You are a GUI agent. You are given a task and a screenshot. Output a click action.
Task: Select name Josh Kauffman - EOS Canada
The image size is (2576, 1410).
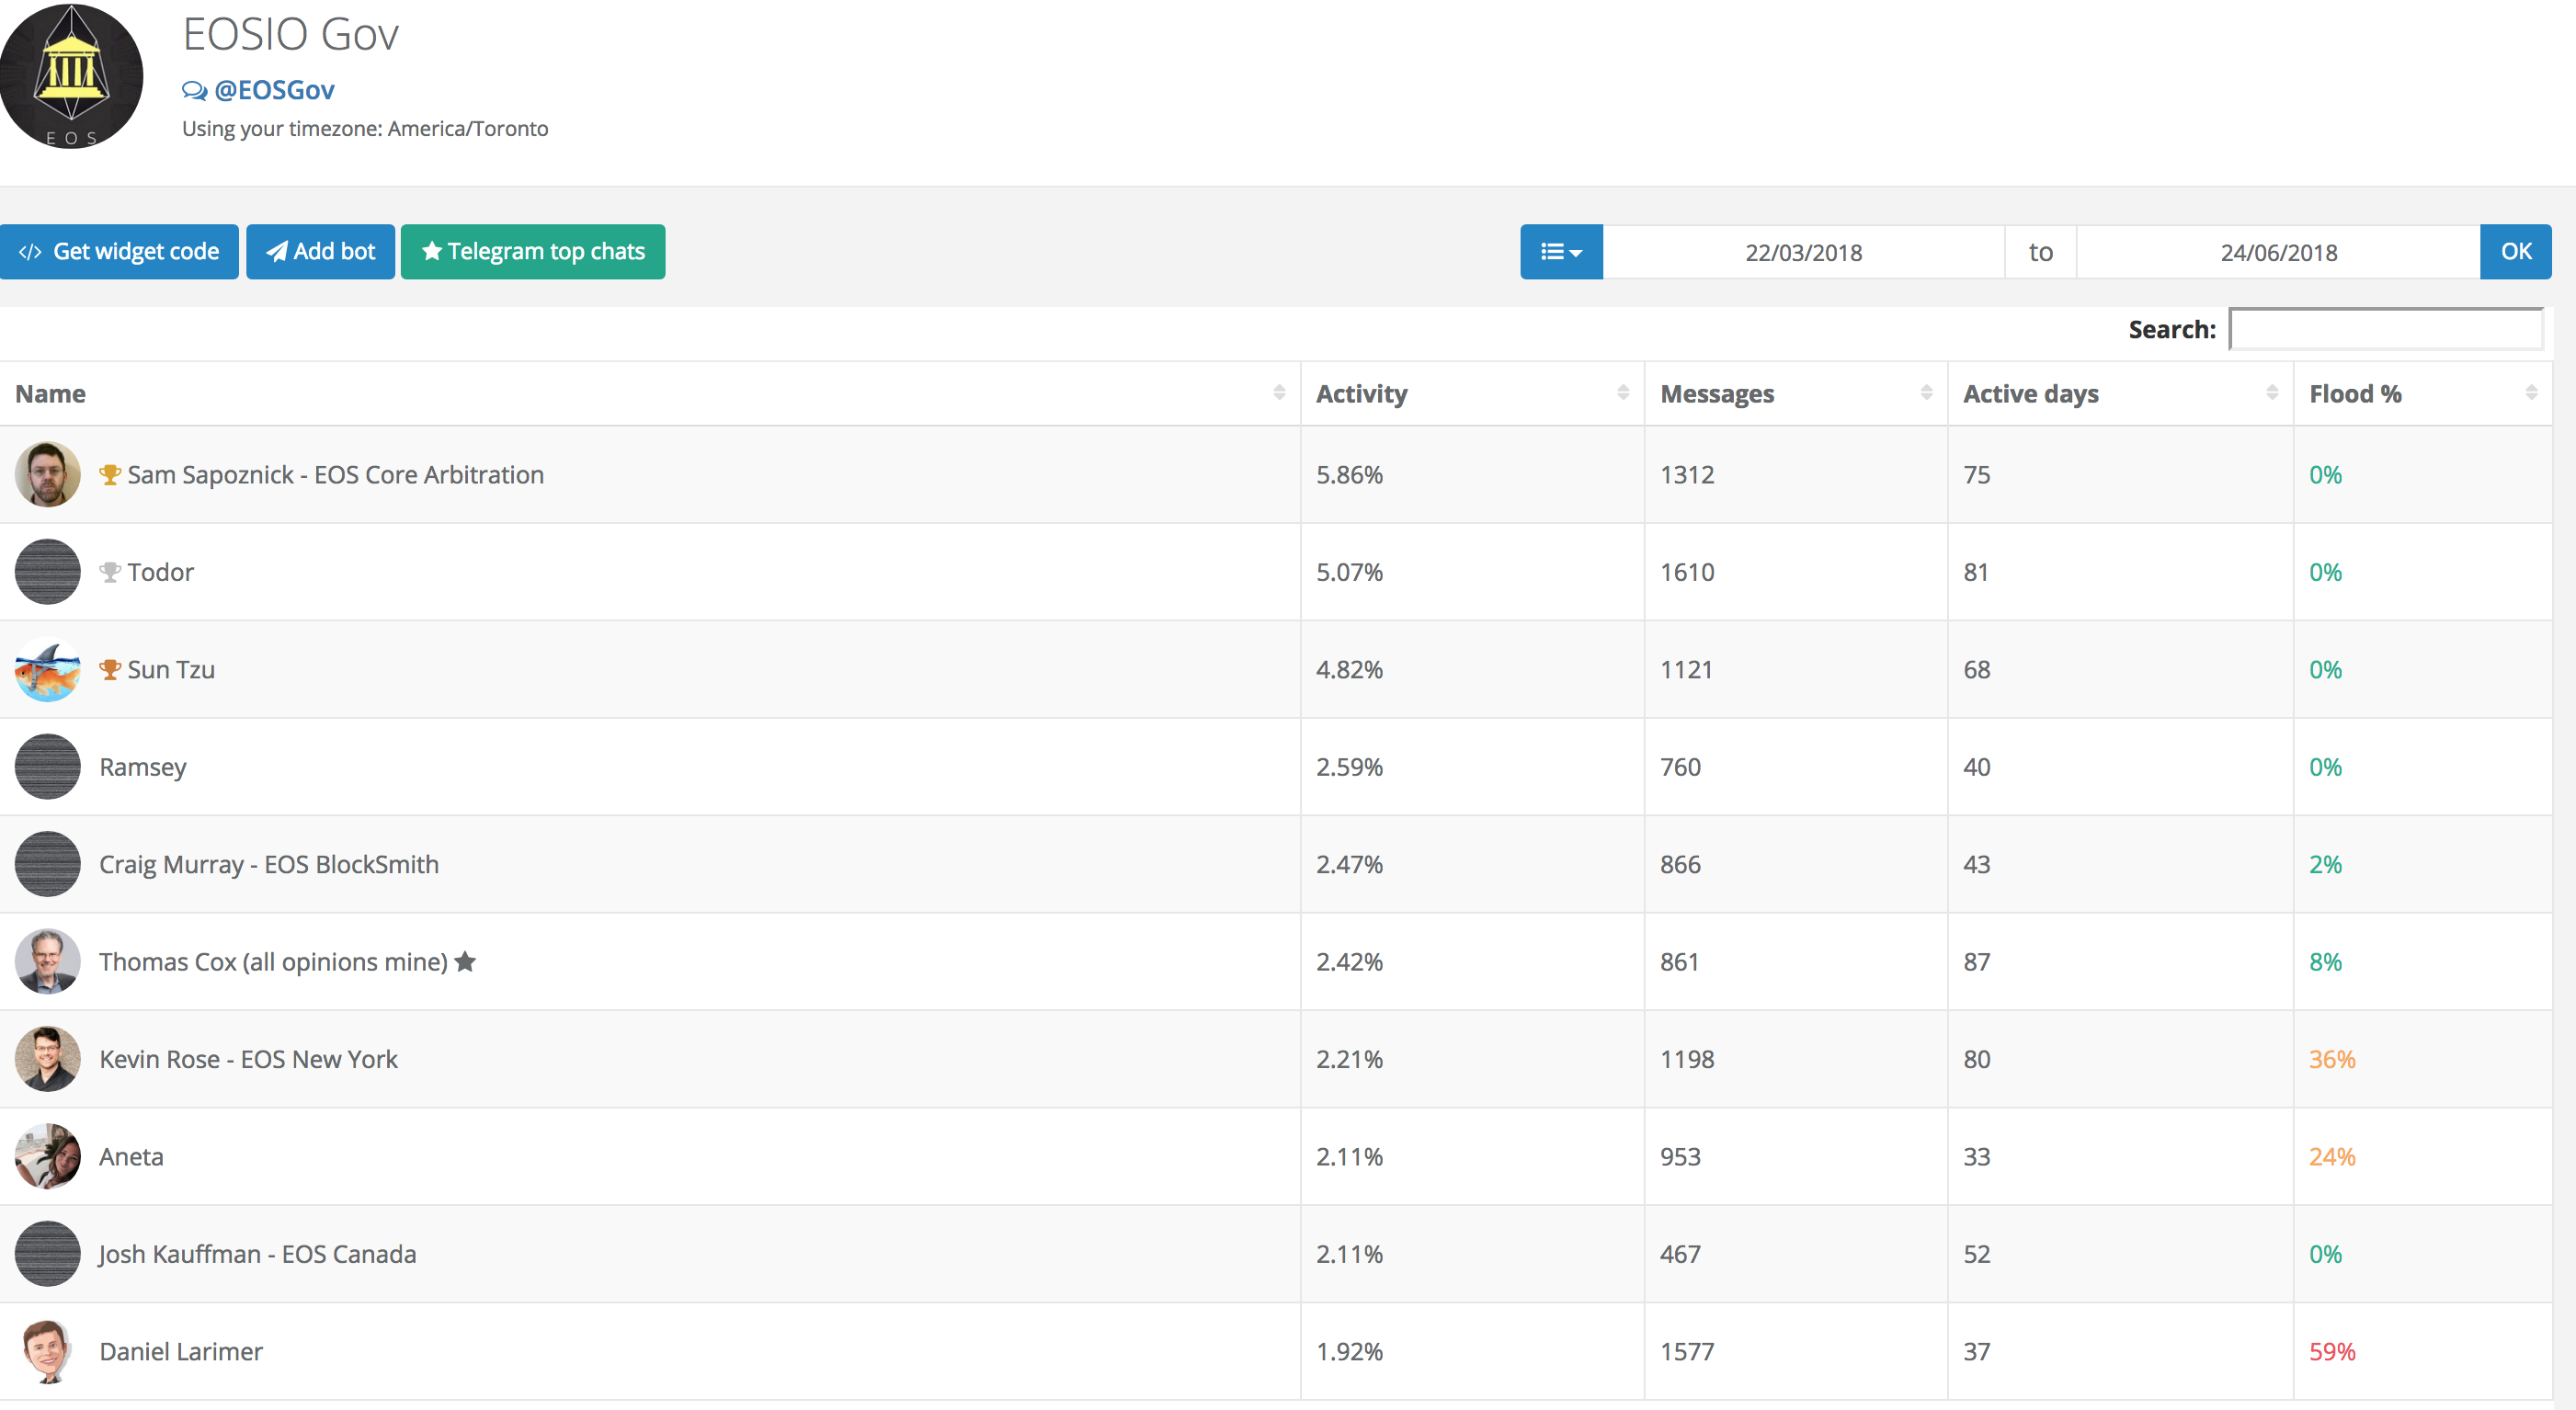click(257, 1254)
